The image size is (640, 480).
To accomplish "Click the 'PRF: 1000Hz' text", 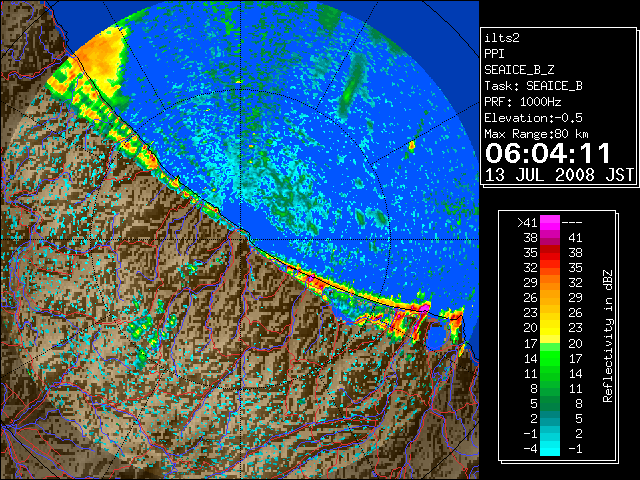I will coord(522,102).
